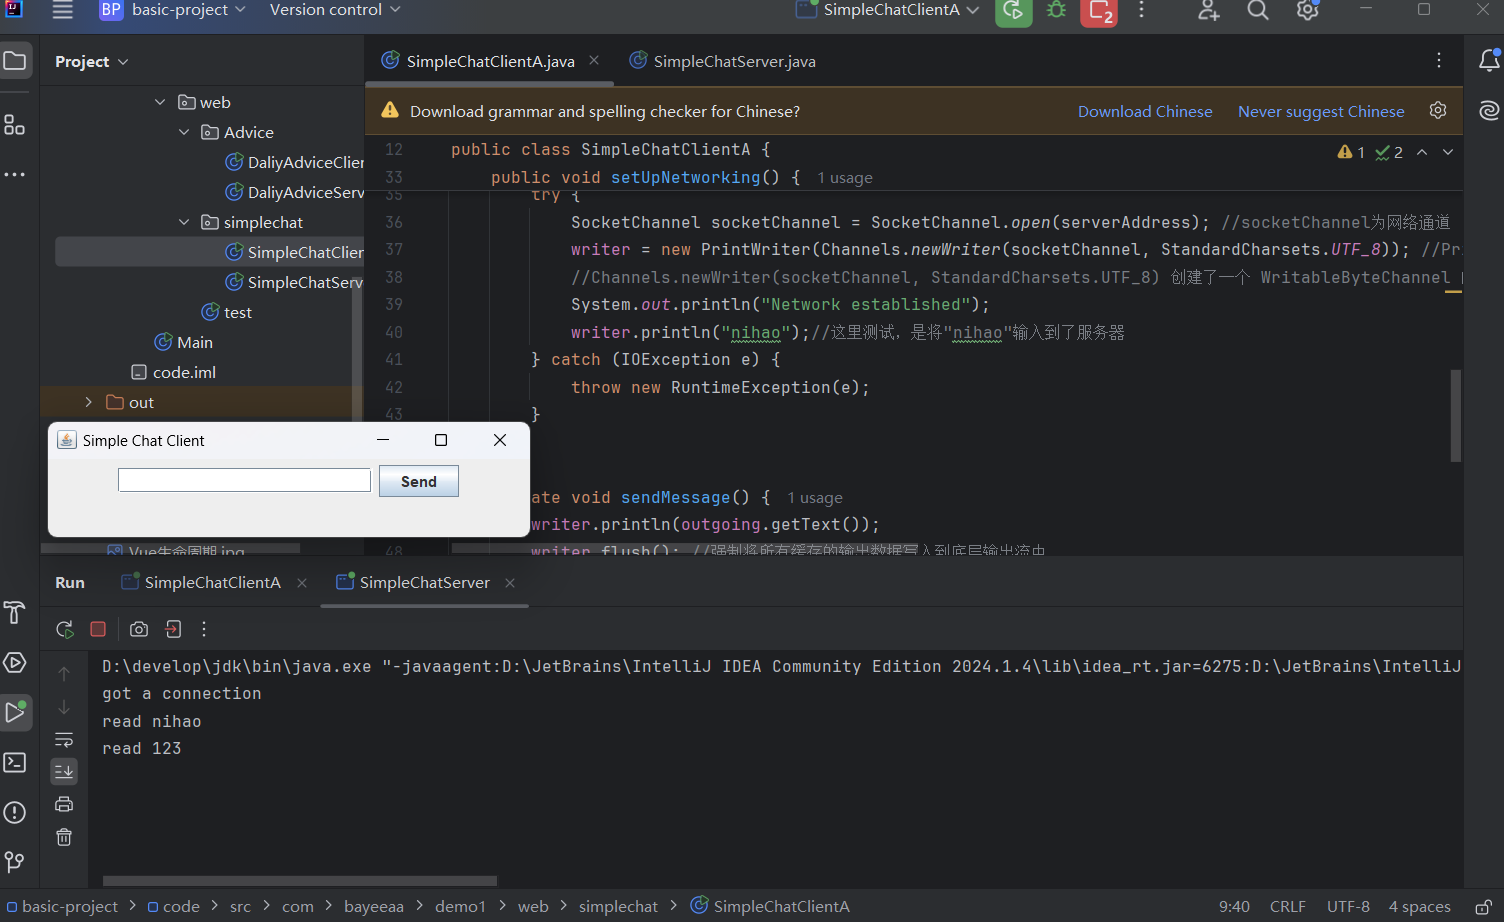Open the Services tool window icon
The height and width of the screenshot is (922, 1504).
15,662
